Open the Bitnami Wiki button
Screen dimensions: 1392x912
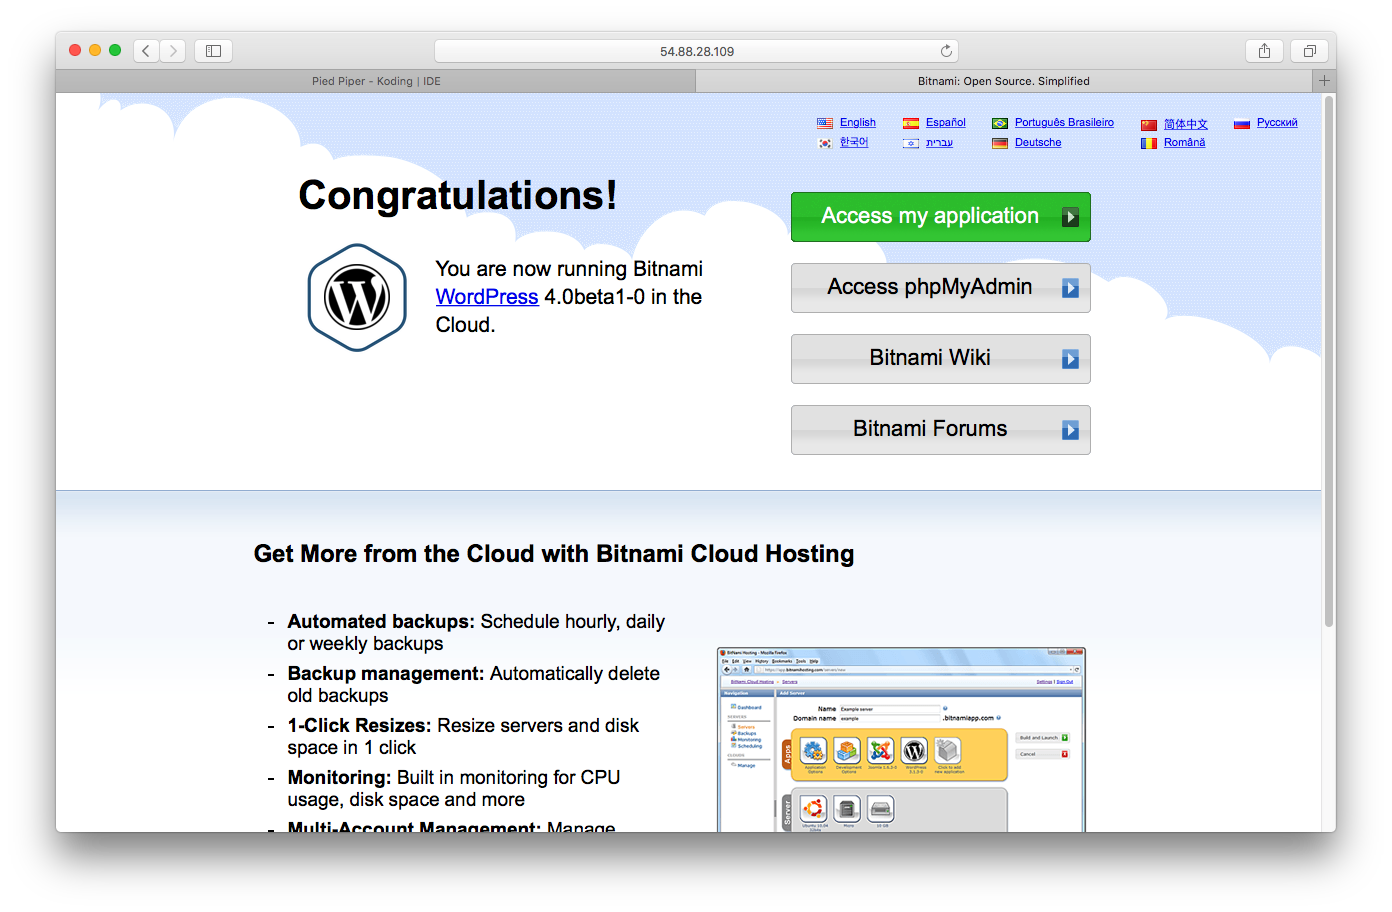(x=941, y=359)
